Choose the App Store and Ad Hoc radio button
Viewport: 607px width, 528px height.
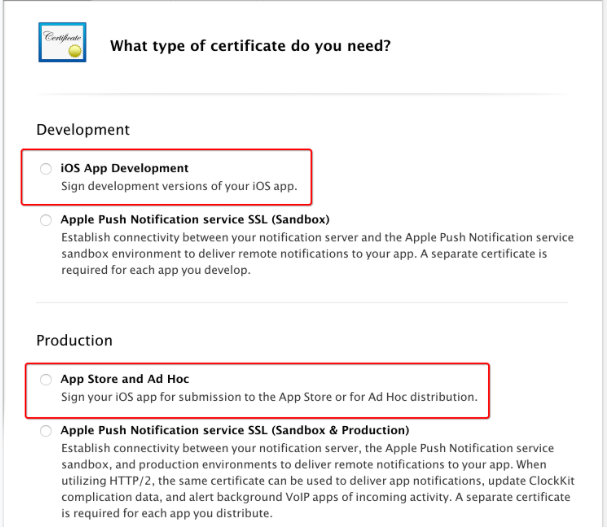click(46, 379)
